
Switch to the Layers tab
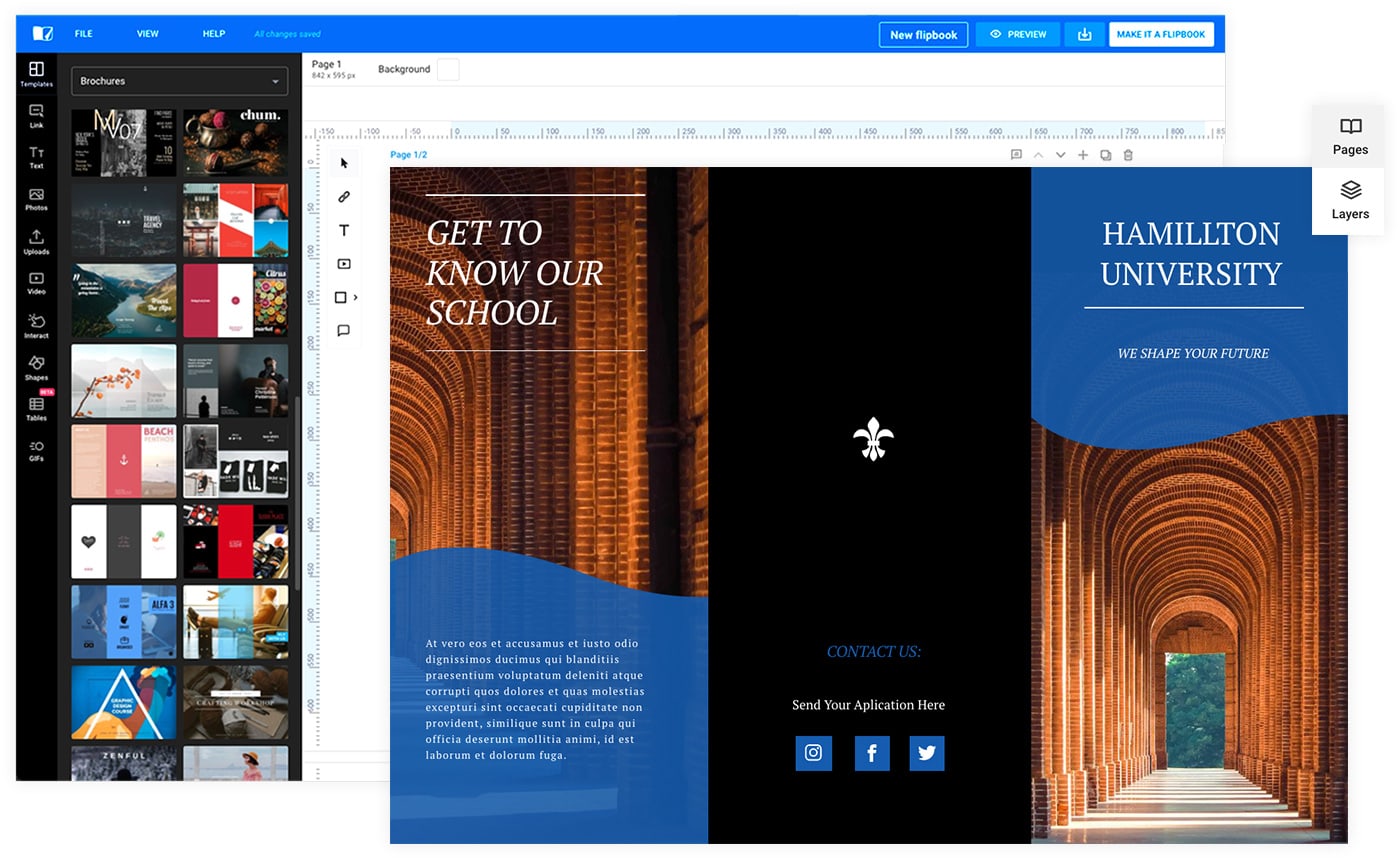coord(1349,200)
